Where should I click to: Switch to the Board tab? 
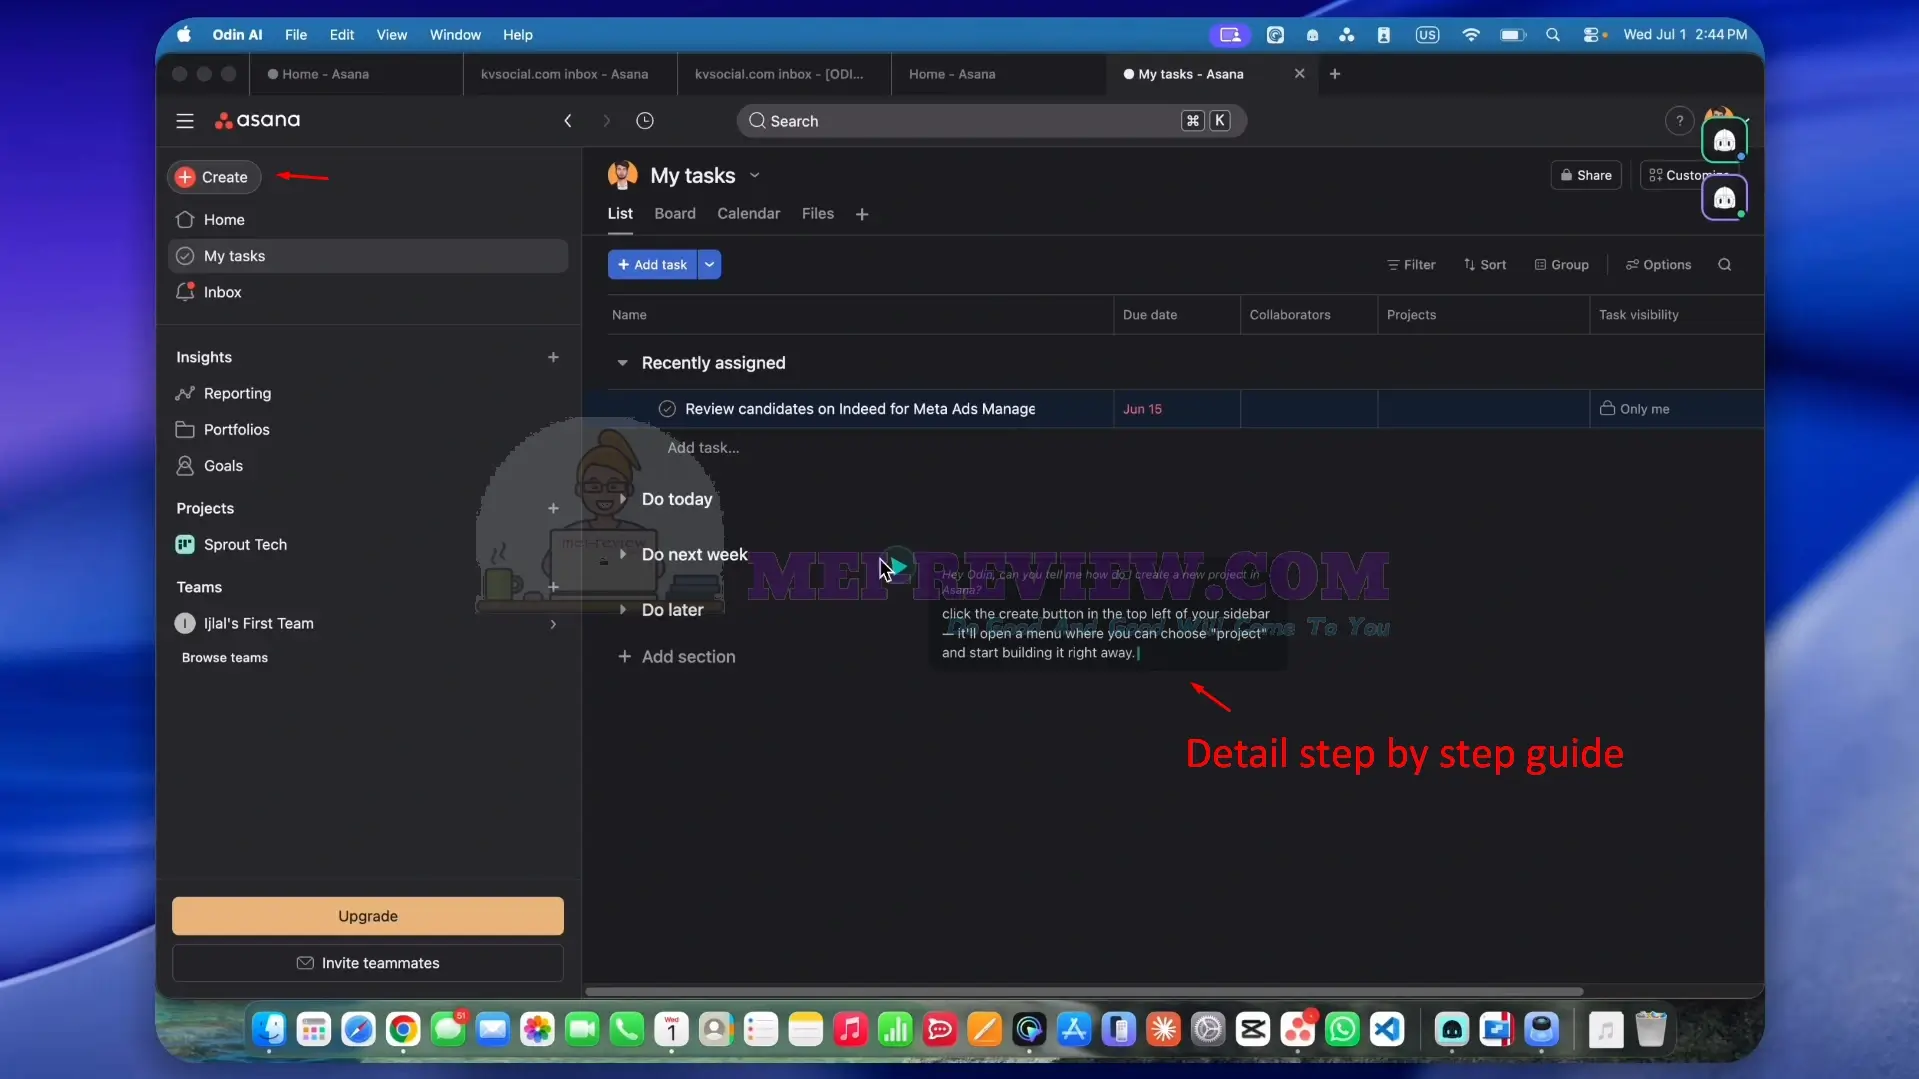[675, 214]
